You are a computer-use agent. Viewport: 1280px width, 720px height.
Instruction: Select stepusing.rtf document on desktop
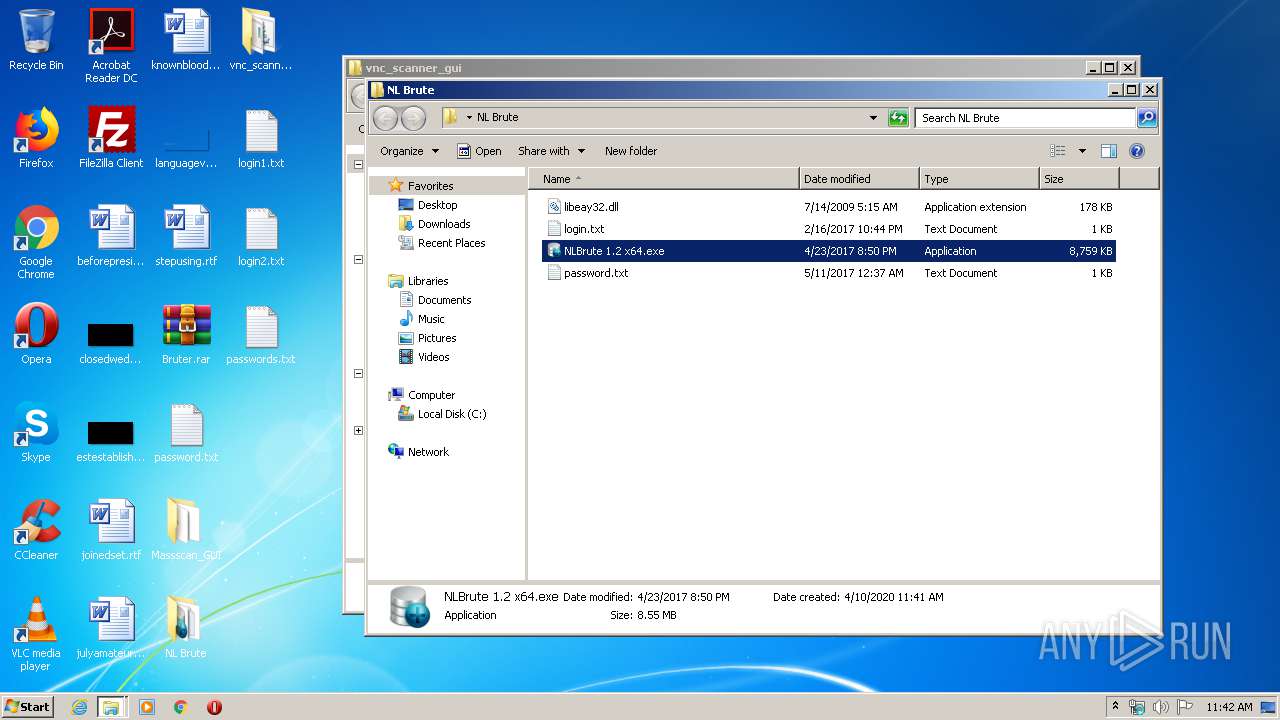pyautogui.click(x=186, y=236)
